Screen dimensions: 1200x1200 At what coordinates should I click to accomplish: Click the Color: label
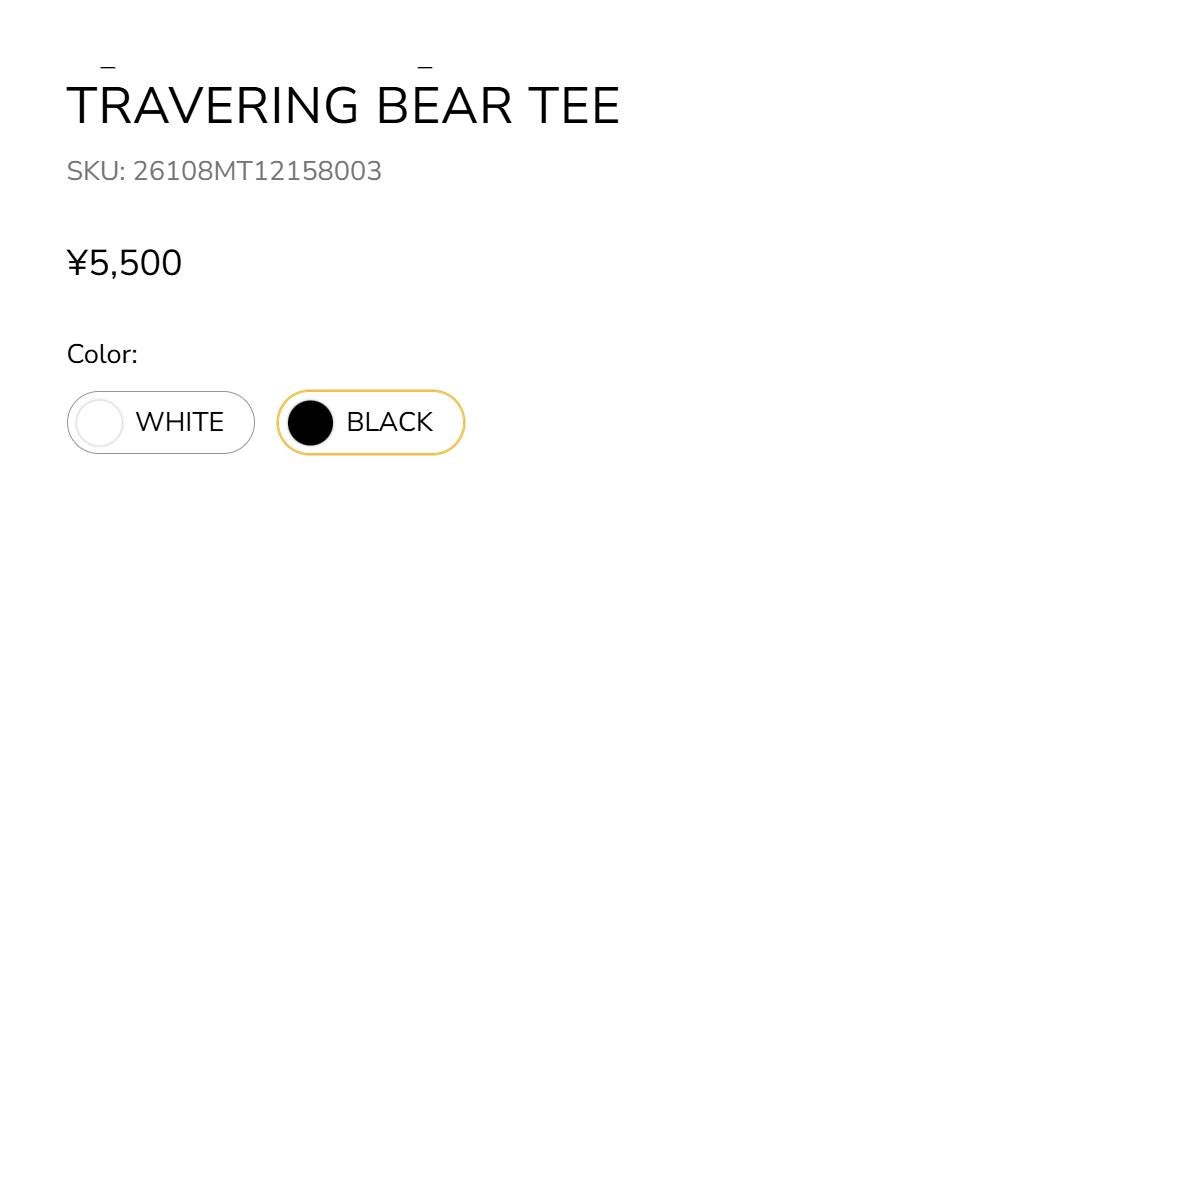(102, 354)
